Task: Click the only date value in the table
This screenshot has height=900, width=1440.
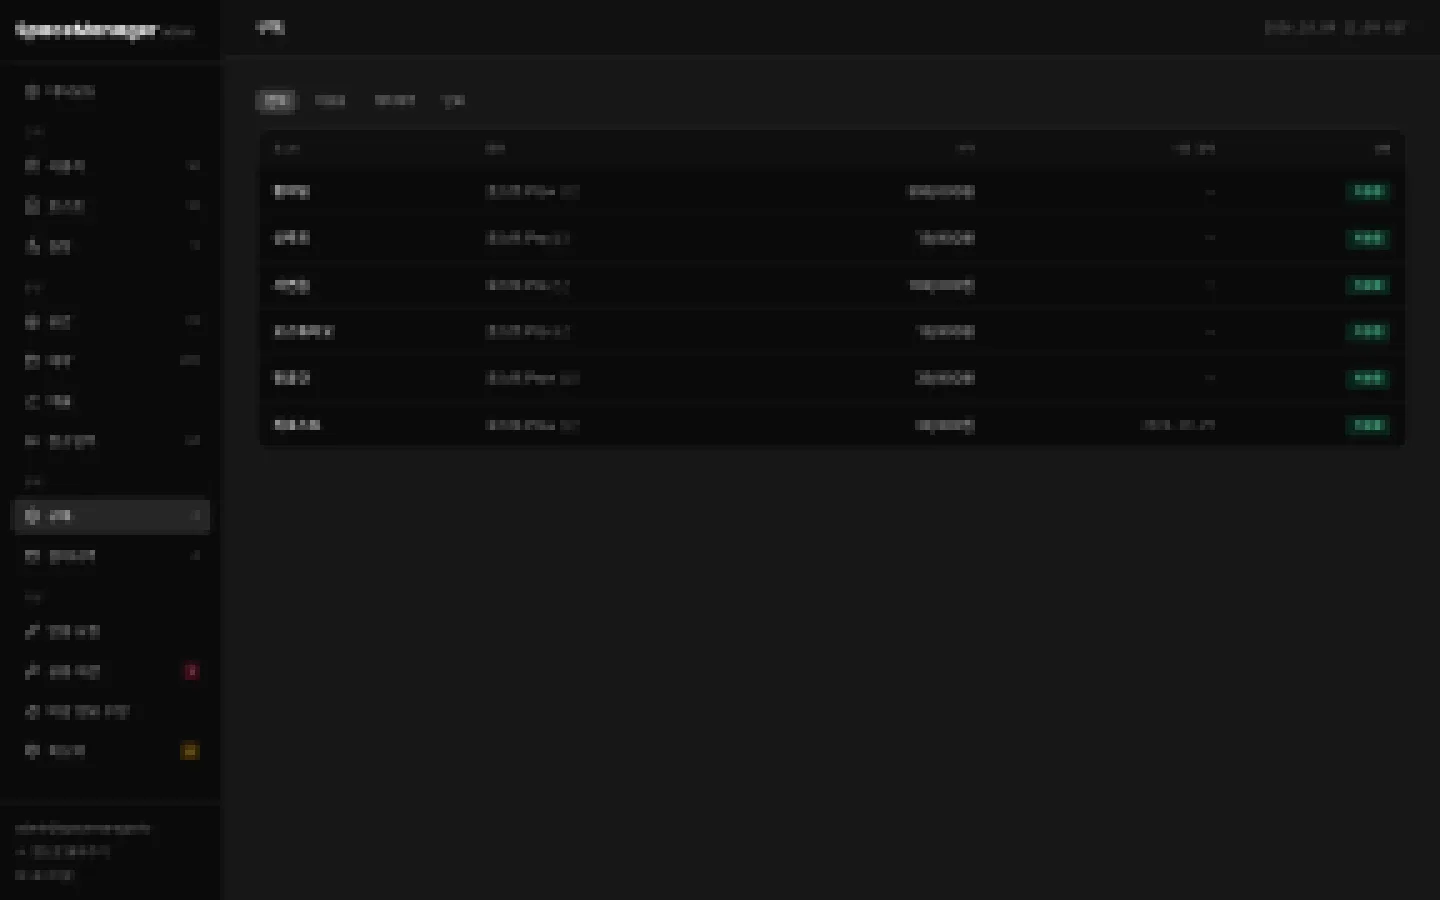Action: 1178,425
